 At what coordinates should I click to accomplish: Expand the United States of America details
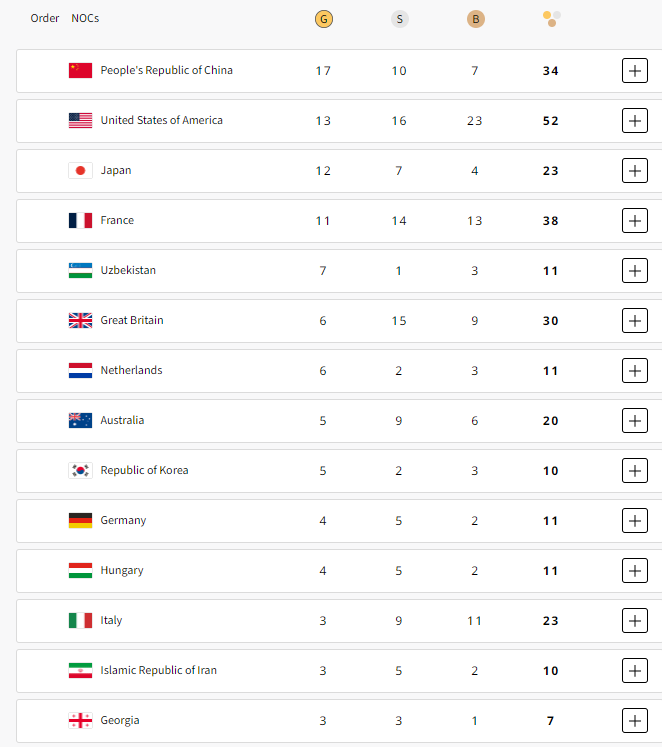click(x=634, y=121)
